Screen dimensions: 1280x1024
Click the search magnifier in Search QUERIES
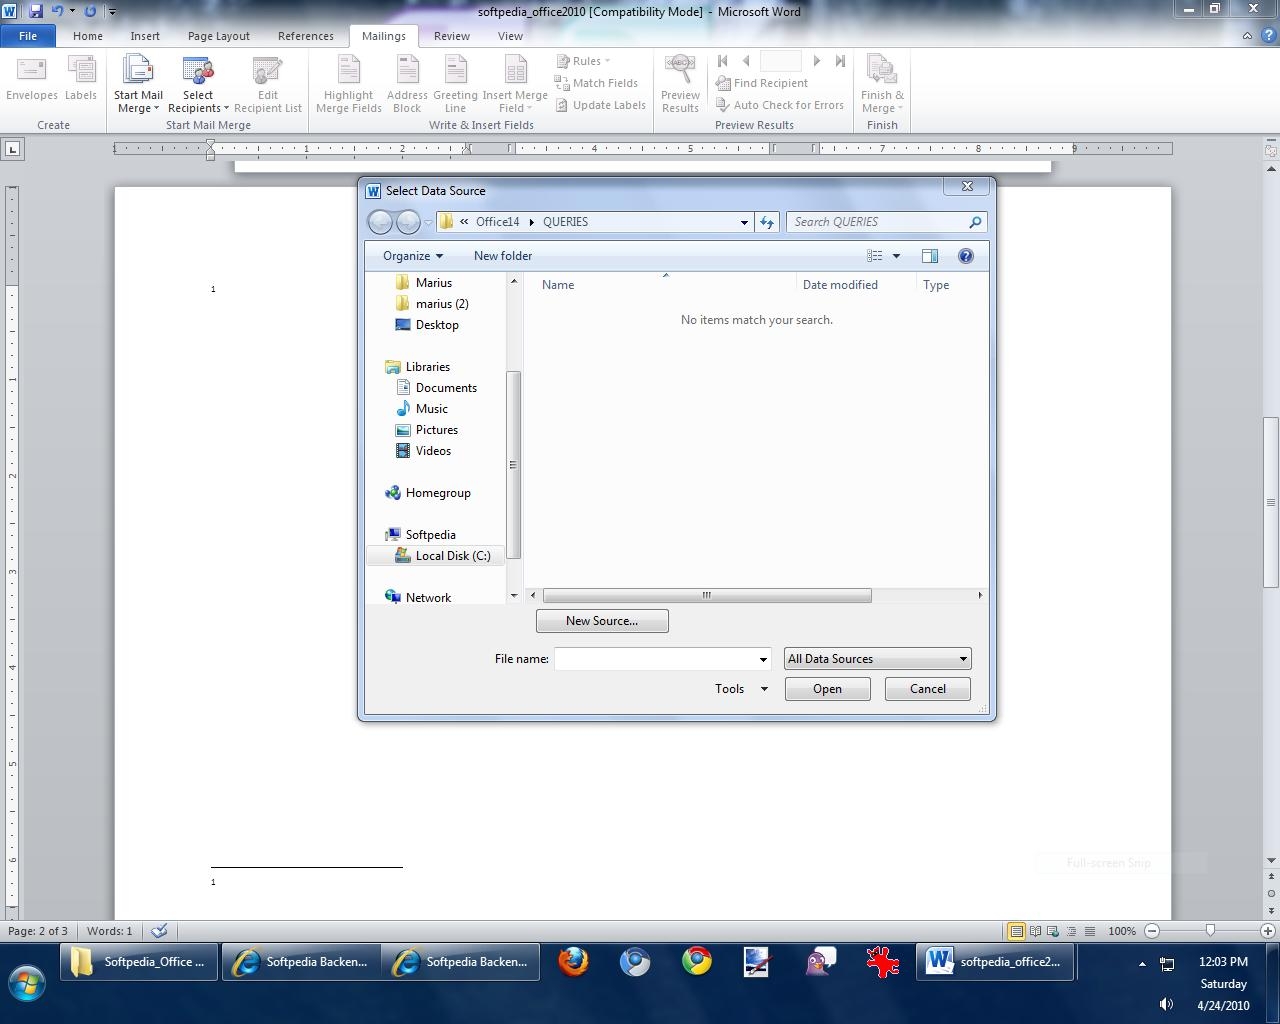point(975,222)
